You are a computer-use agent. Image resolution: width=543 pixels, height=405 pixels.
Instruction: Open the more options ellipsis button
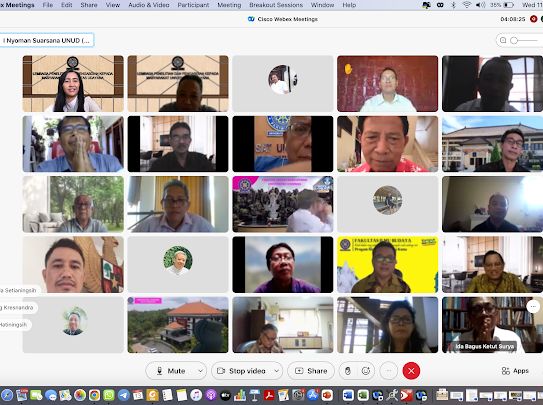pyautogui.click(x=389, y=371)
